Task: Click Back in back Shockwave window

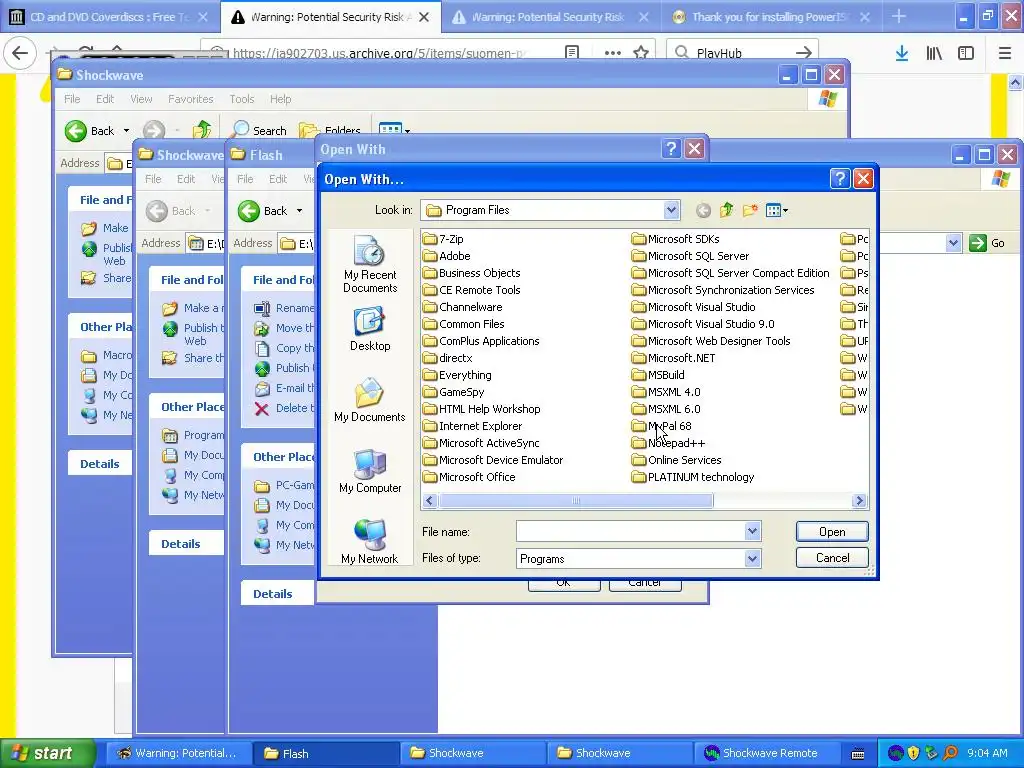Action: coord(90,131)
